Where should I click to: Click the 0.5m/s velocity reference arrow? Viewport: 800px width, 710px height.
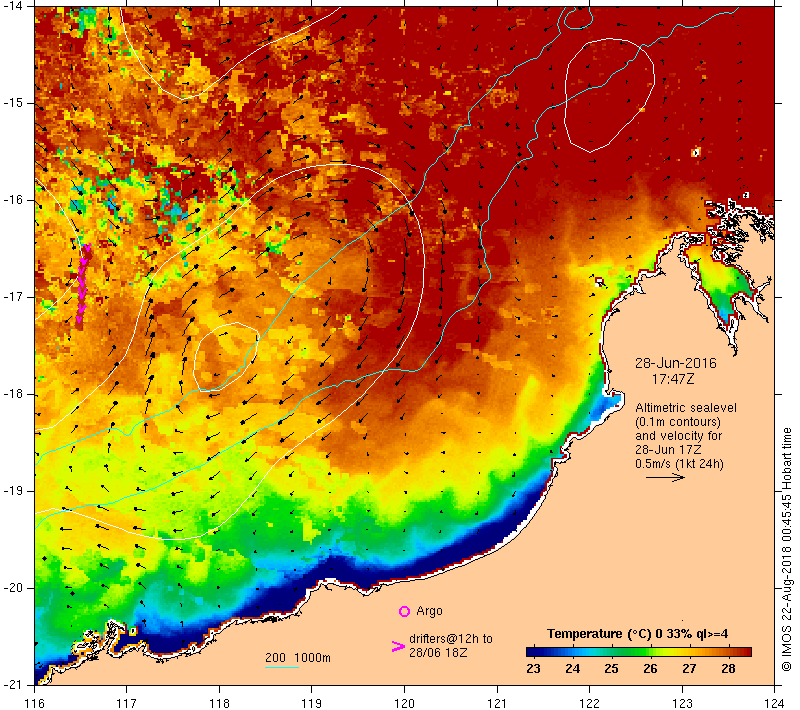pos(665,478)
